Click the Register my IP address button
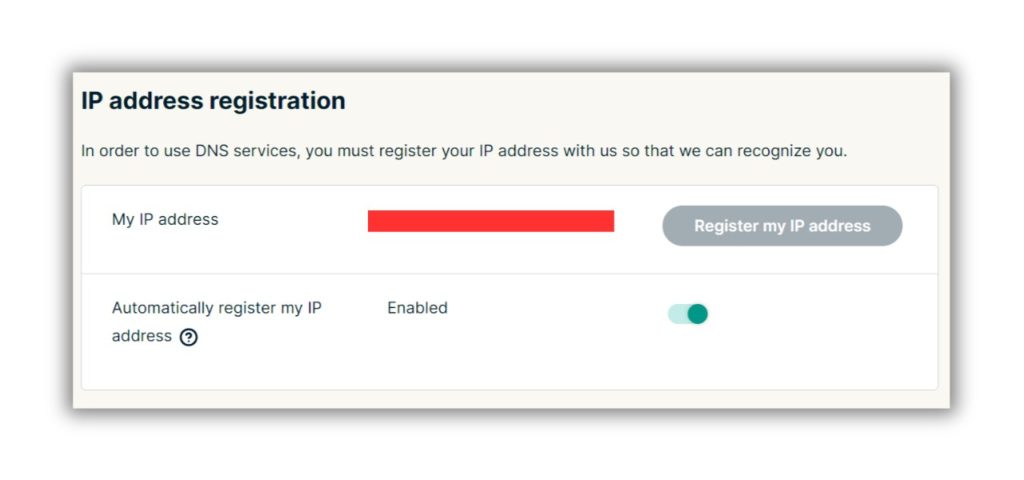This screenshot has height=480, width=1024. point(782,226)
